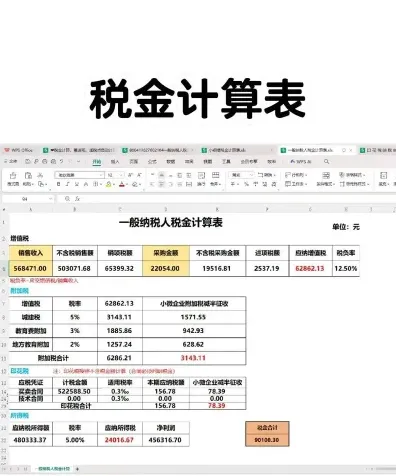Click the thousands separator icon

(x=255, y=184)
